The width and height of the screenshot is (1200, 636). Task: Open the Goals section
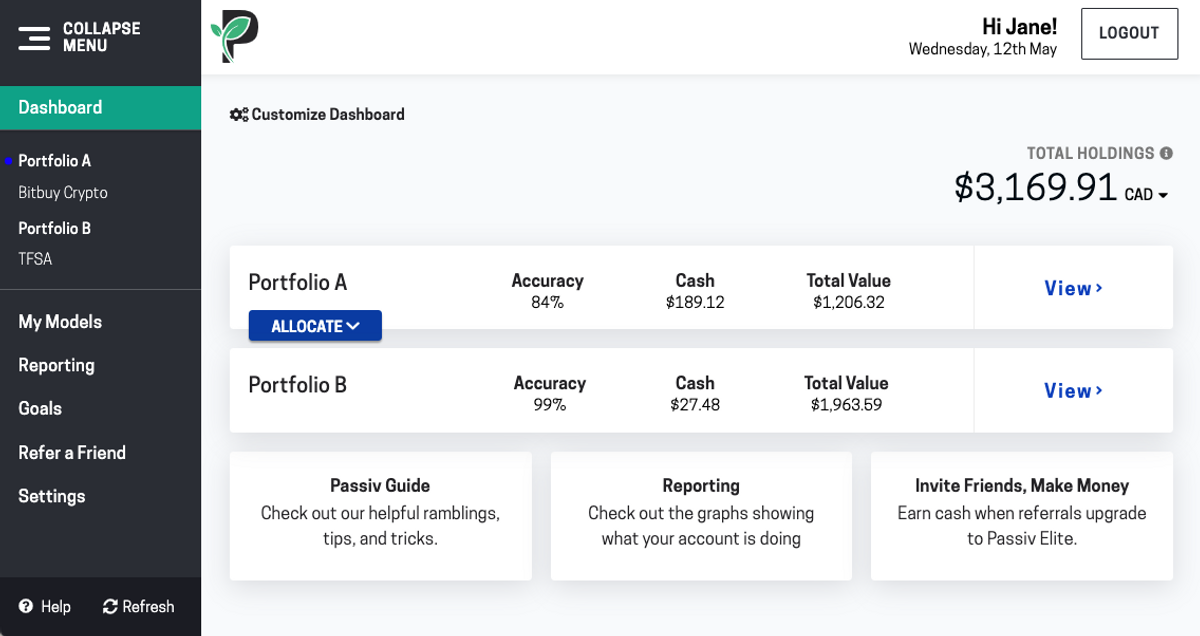click(40, 408)
